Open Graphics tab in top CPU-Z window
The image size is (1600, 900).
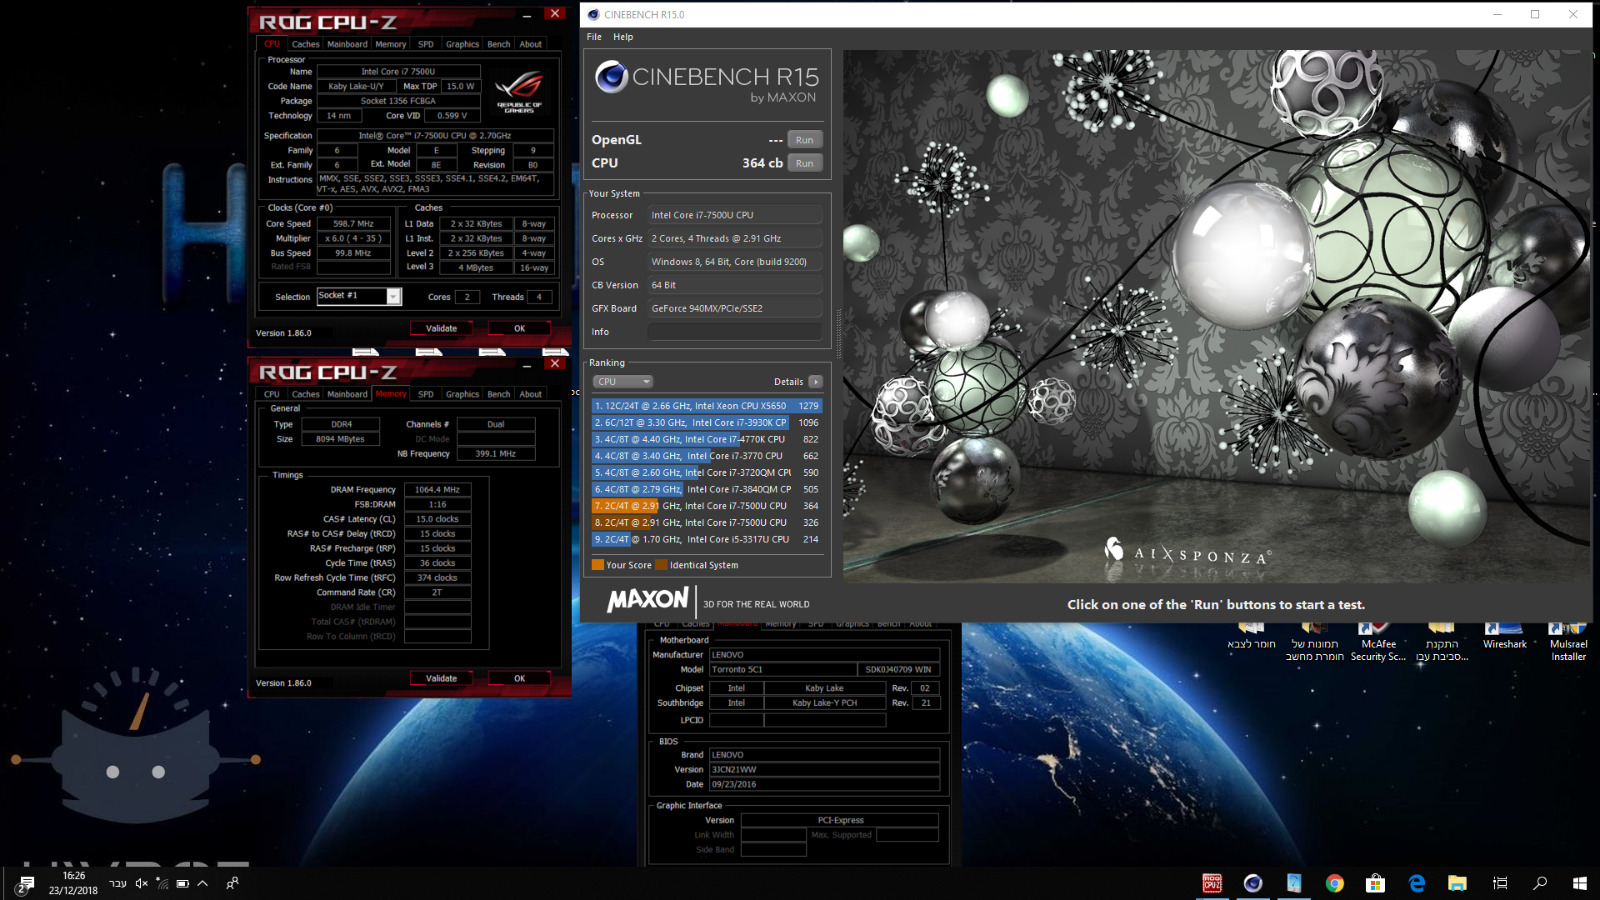462,44
